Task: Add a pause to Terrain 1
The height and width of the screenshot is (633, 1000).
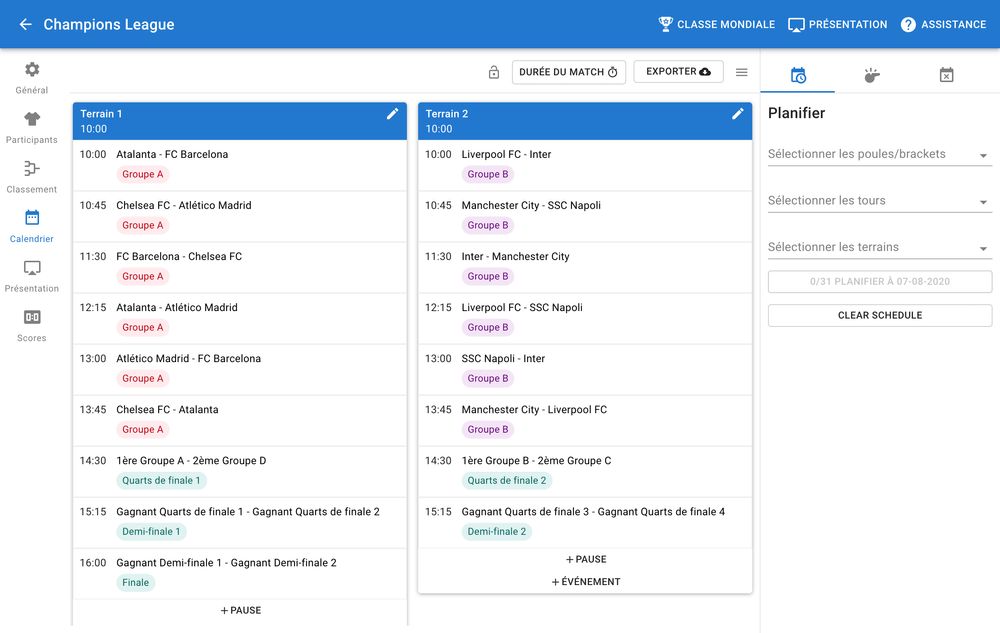Action: click(240, 611)
